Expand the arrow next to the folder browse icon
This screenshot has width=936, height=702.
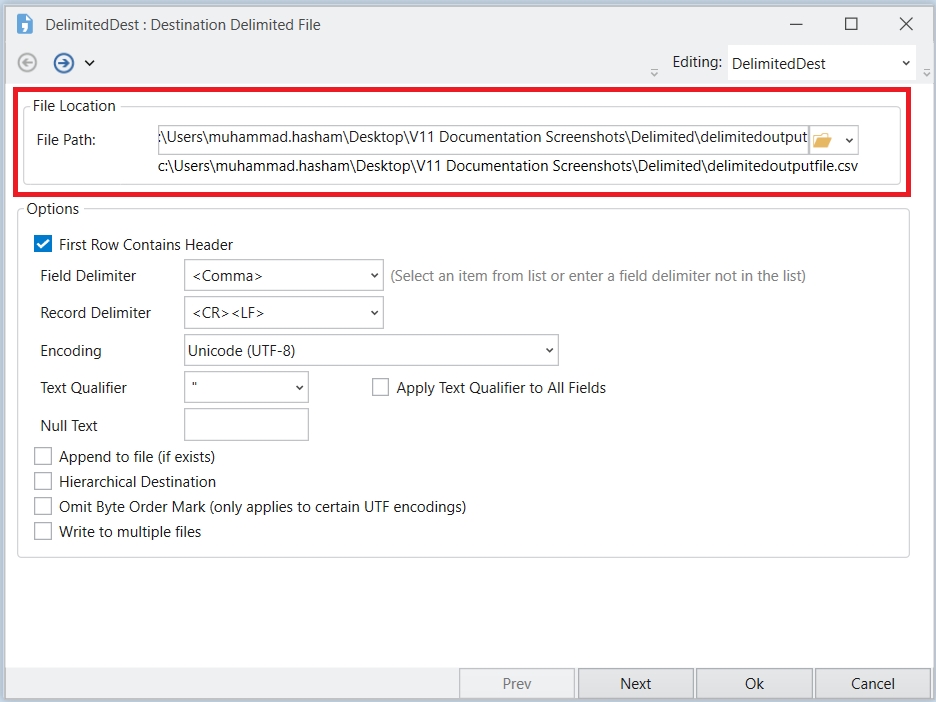coord(849,140)
